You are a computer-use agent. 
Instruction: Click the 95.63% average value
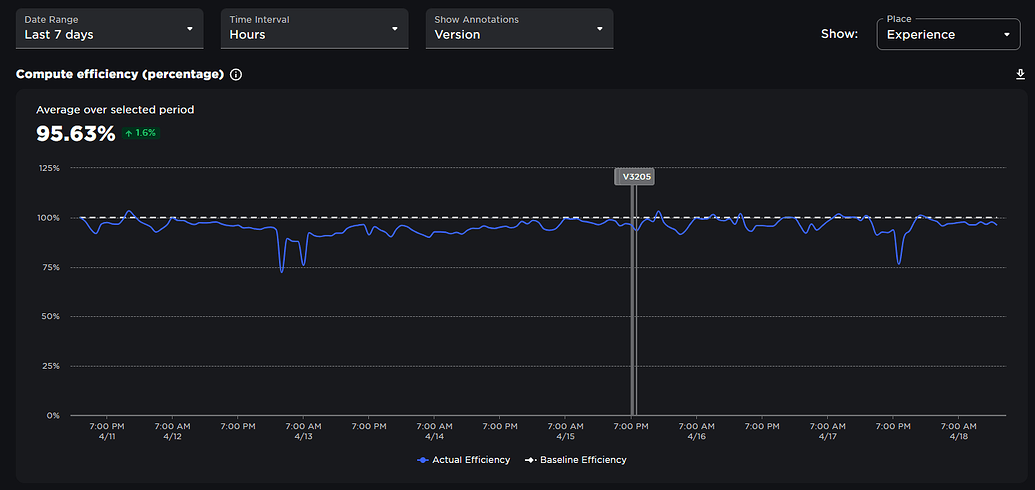76,133
